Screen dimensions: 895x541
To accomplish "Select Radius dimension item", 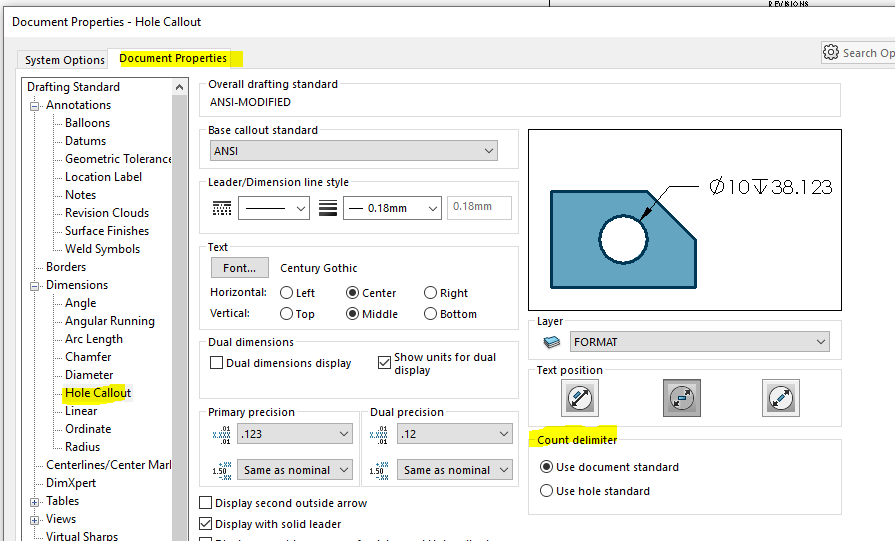I will (x=82, y=447).
